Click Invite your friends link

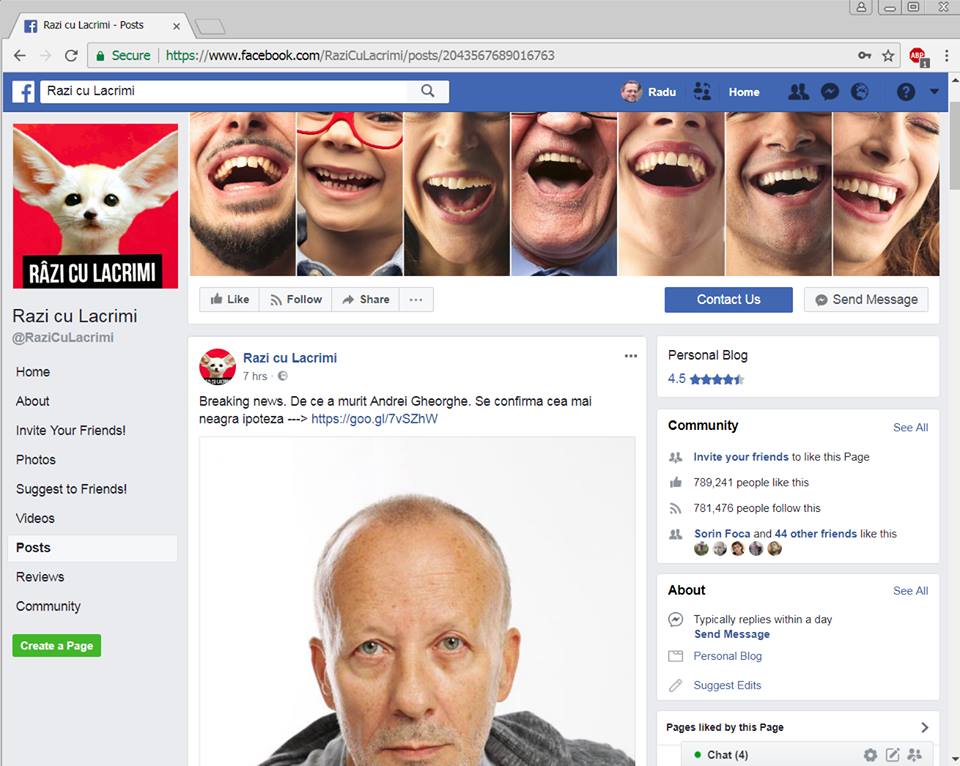(x=741, y=457)
